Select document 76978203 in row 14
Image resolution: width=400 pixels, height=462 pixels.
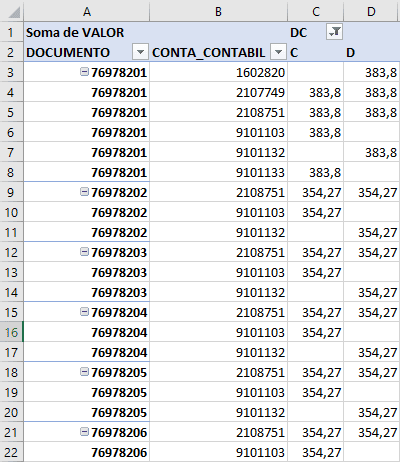click(87, 292)
